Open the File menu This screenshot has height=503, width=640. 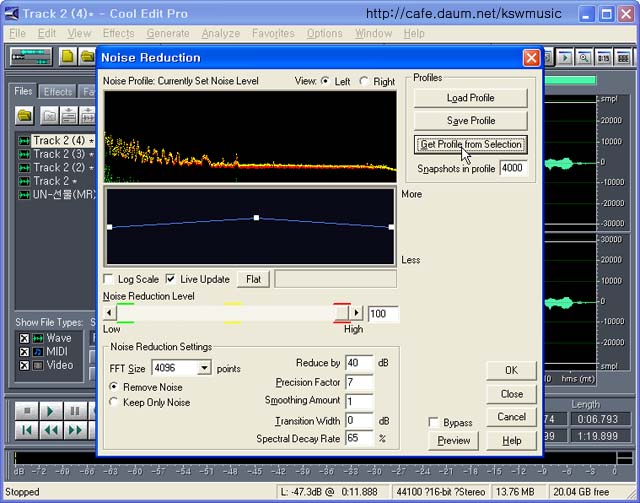pyautogui.click(x=18, y=33)
